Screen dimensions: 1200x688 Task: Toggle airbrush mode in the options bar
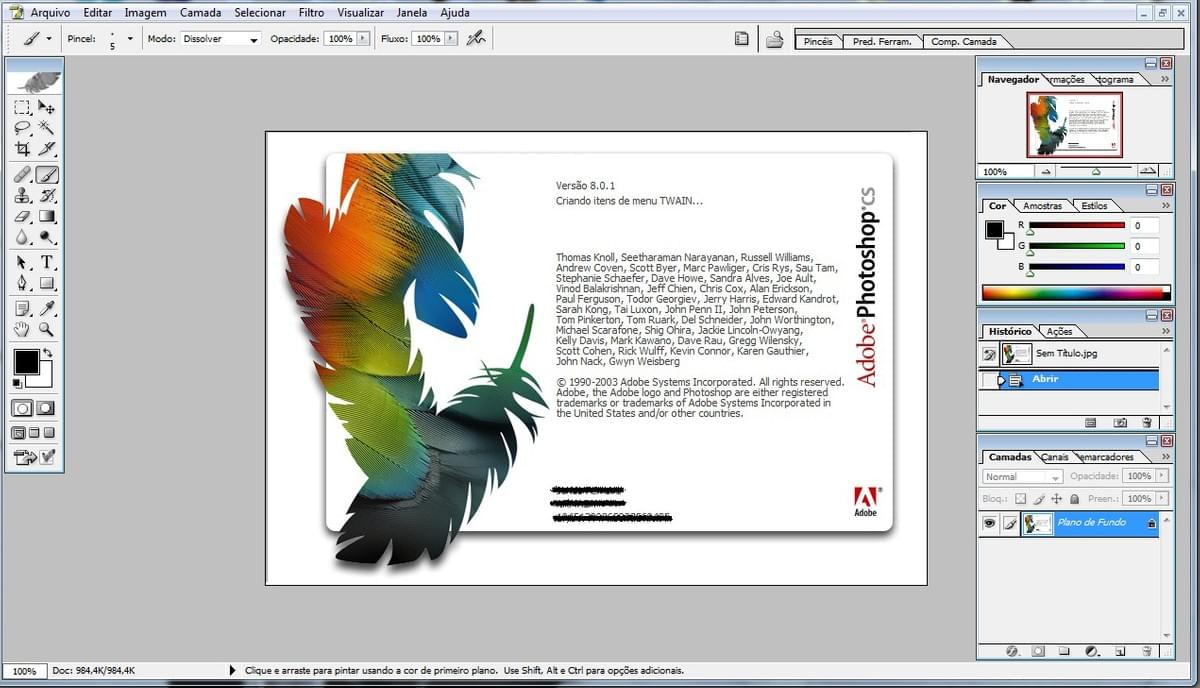pyautogui.click(x=475, y=38)
